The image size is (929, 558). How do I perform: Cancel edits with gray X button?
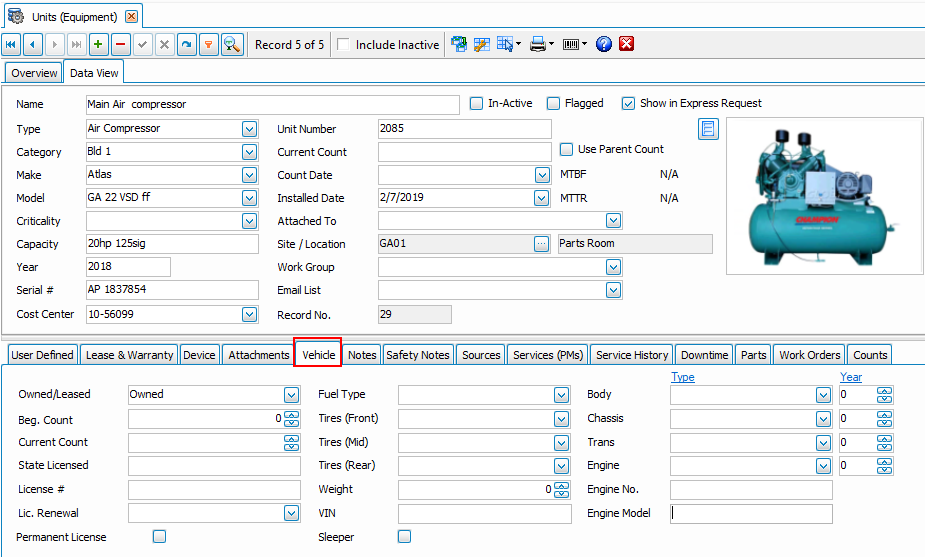point(164,44)
